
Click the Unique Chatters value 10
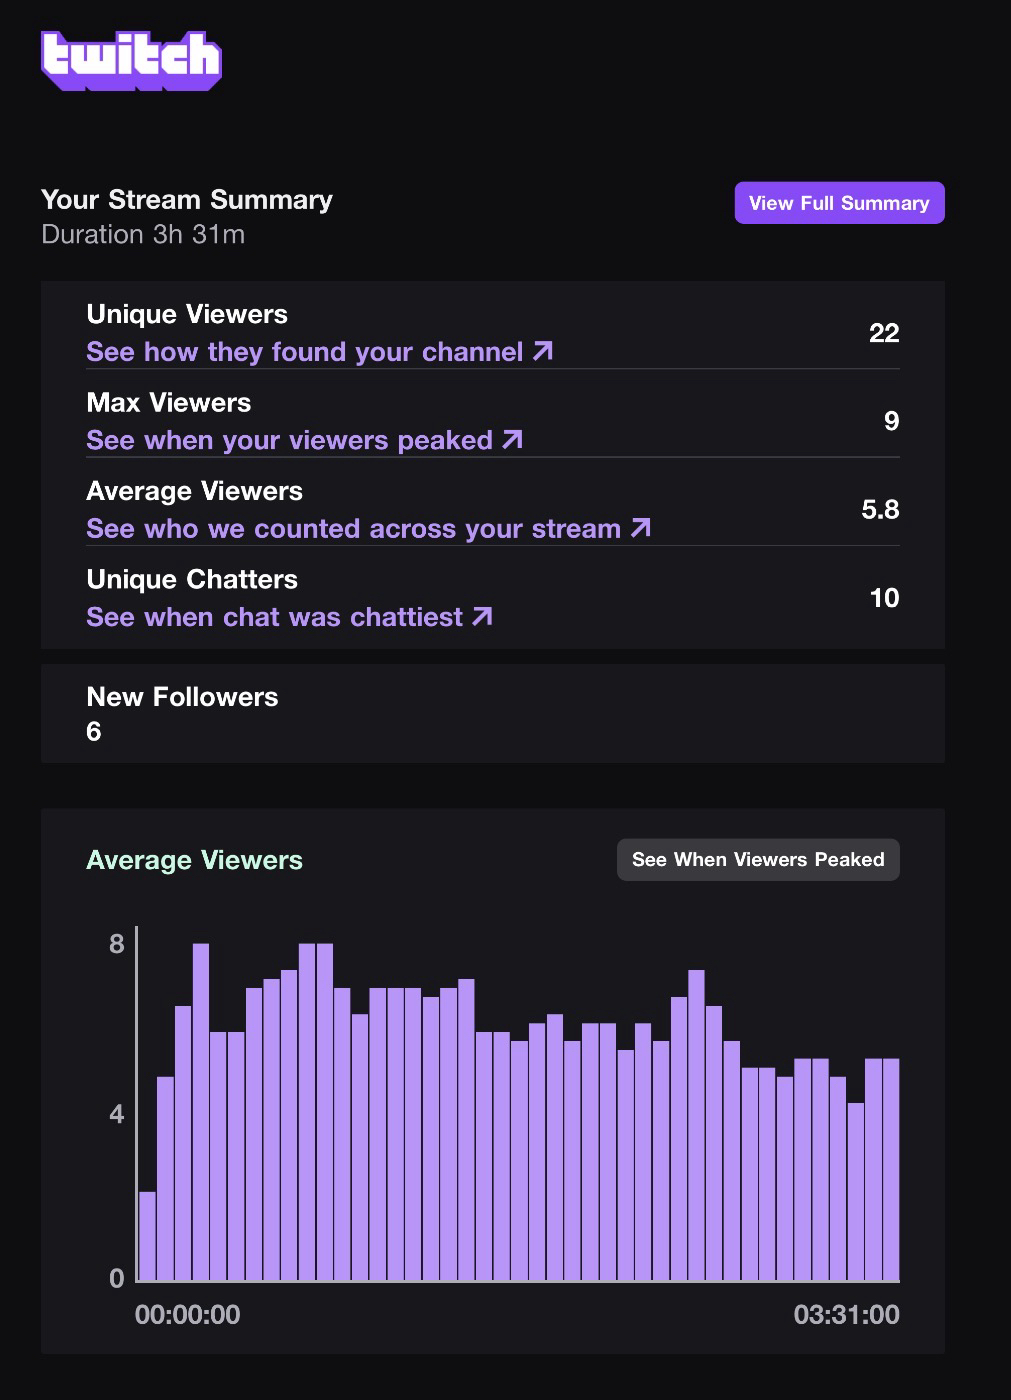pyautogui.click(x=884, y=598)
